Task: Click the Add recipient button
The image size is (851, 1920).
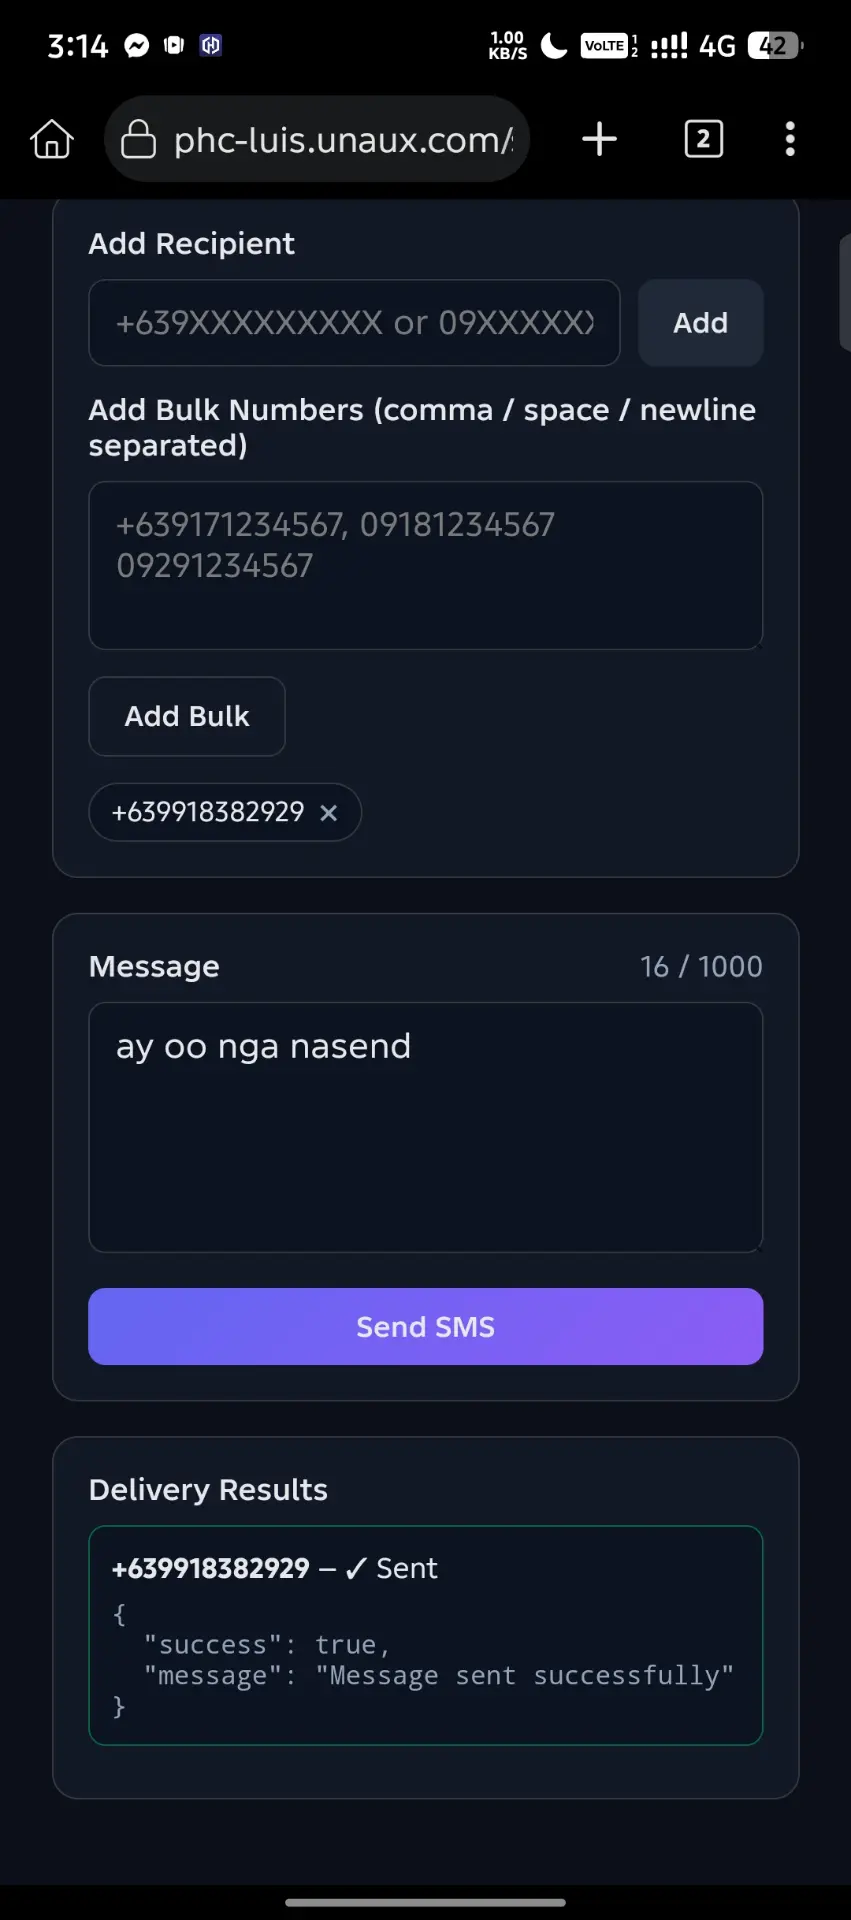Action: tap(700, 323)
